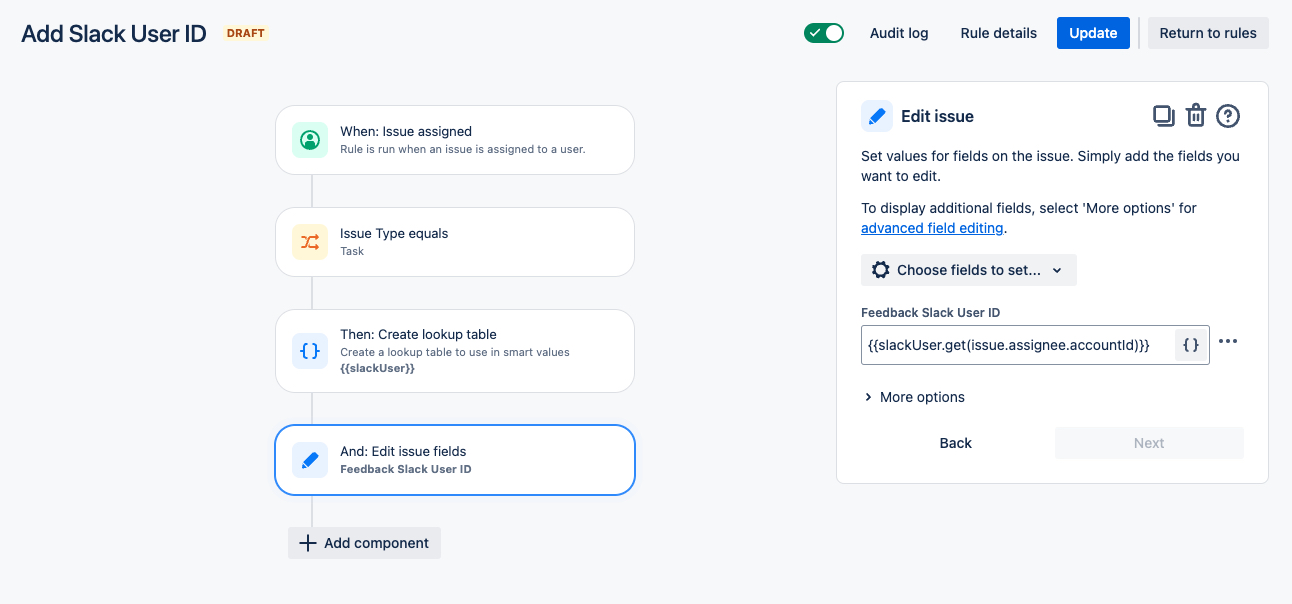Delete the Edit issue component

click(x=1196, y=116)
